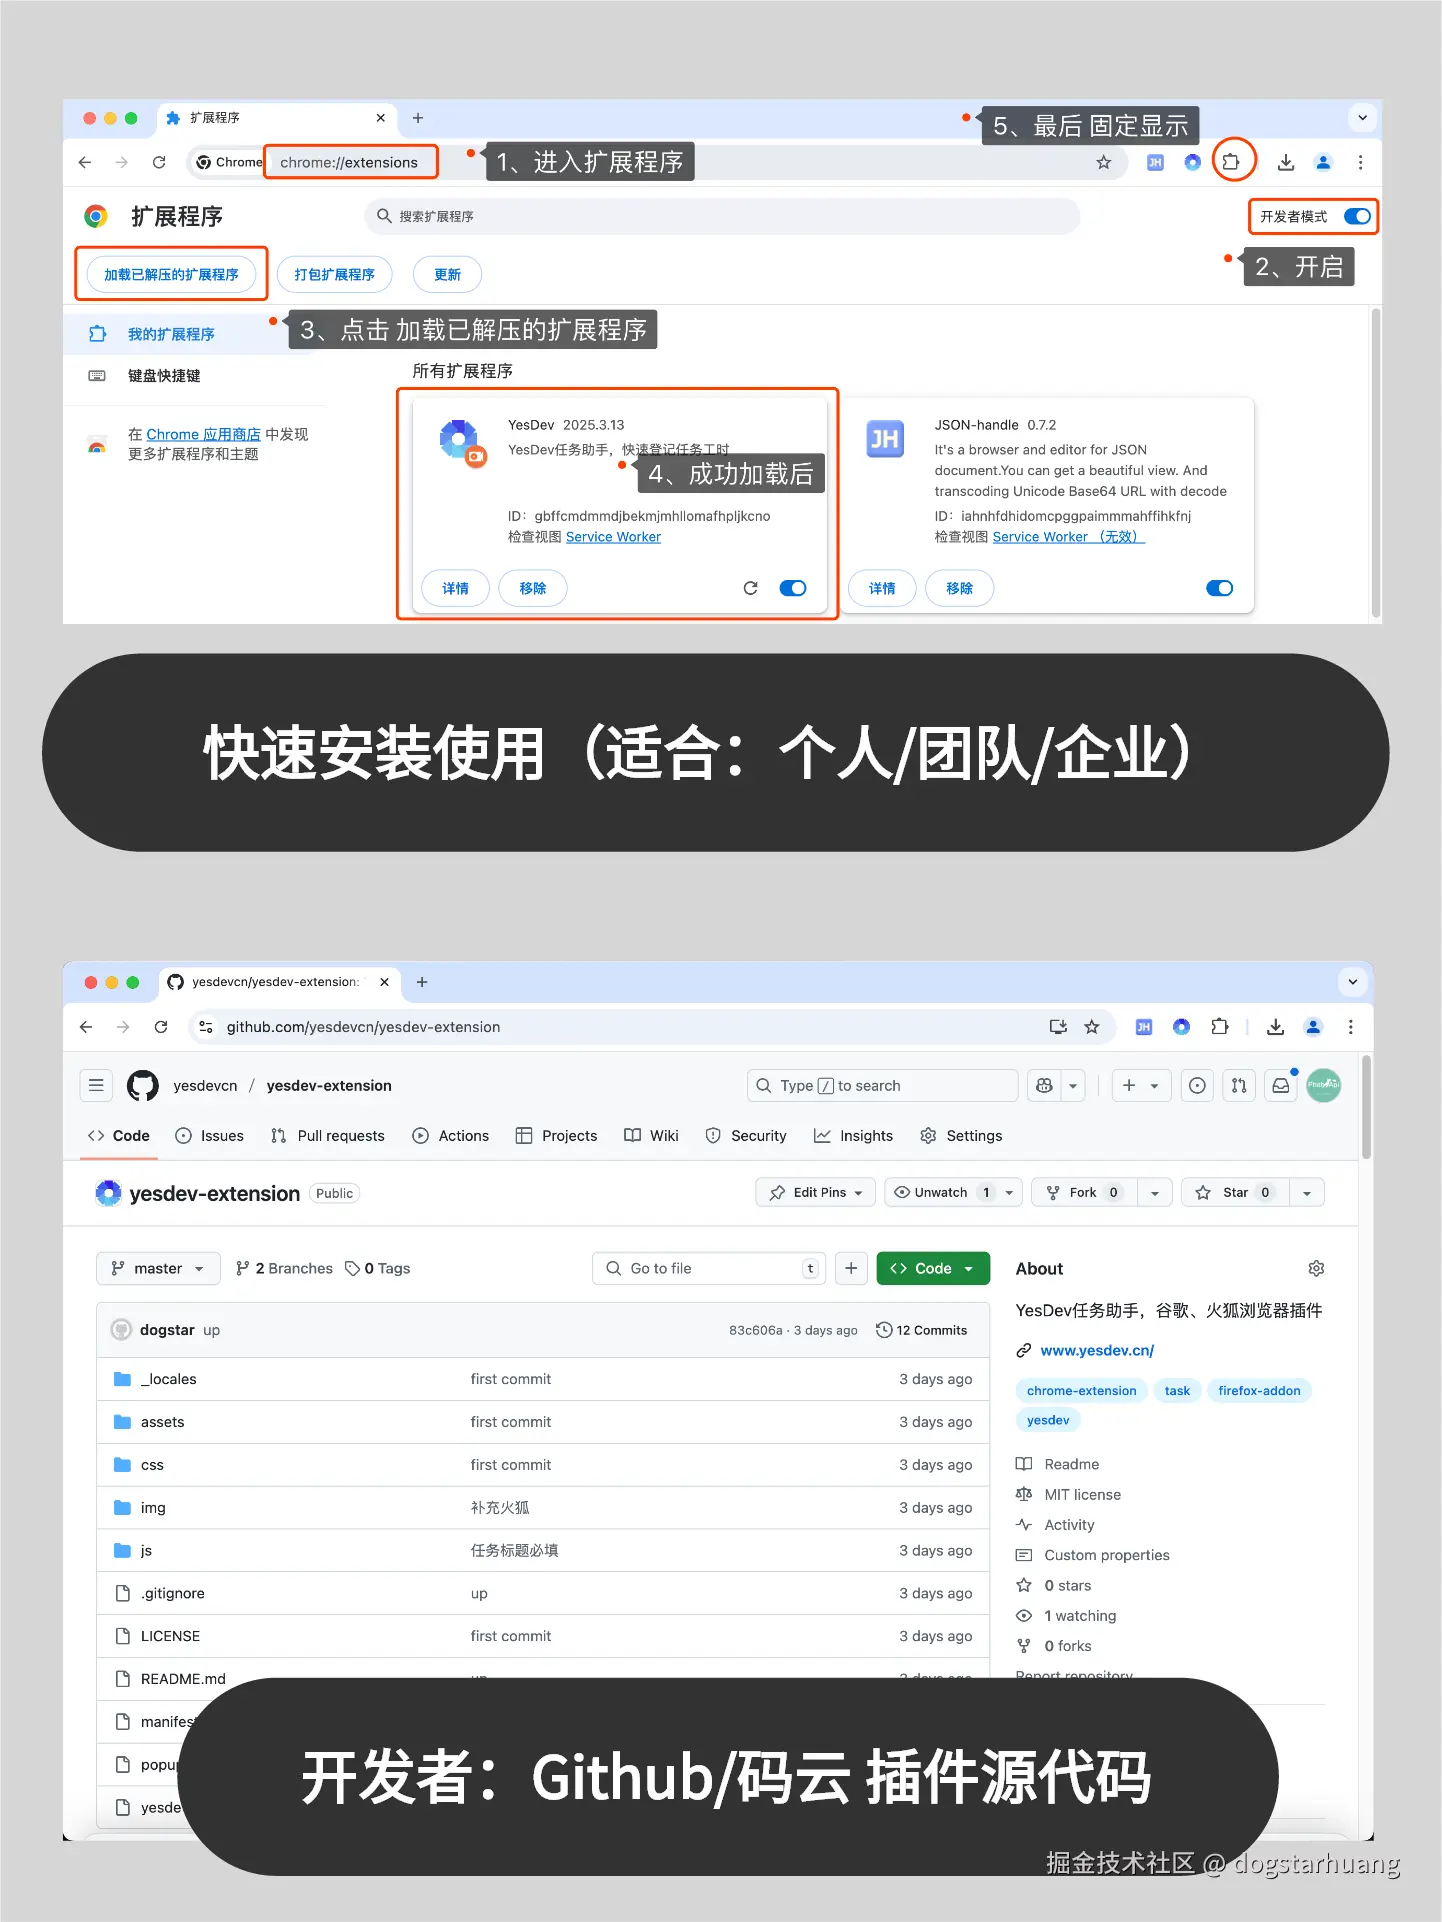Image resolution: width=1442 pixels, height=1922 pixels.
Task: Reload the GitHub page
Action: (161, 1027)
